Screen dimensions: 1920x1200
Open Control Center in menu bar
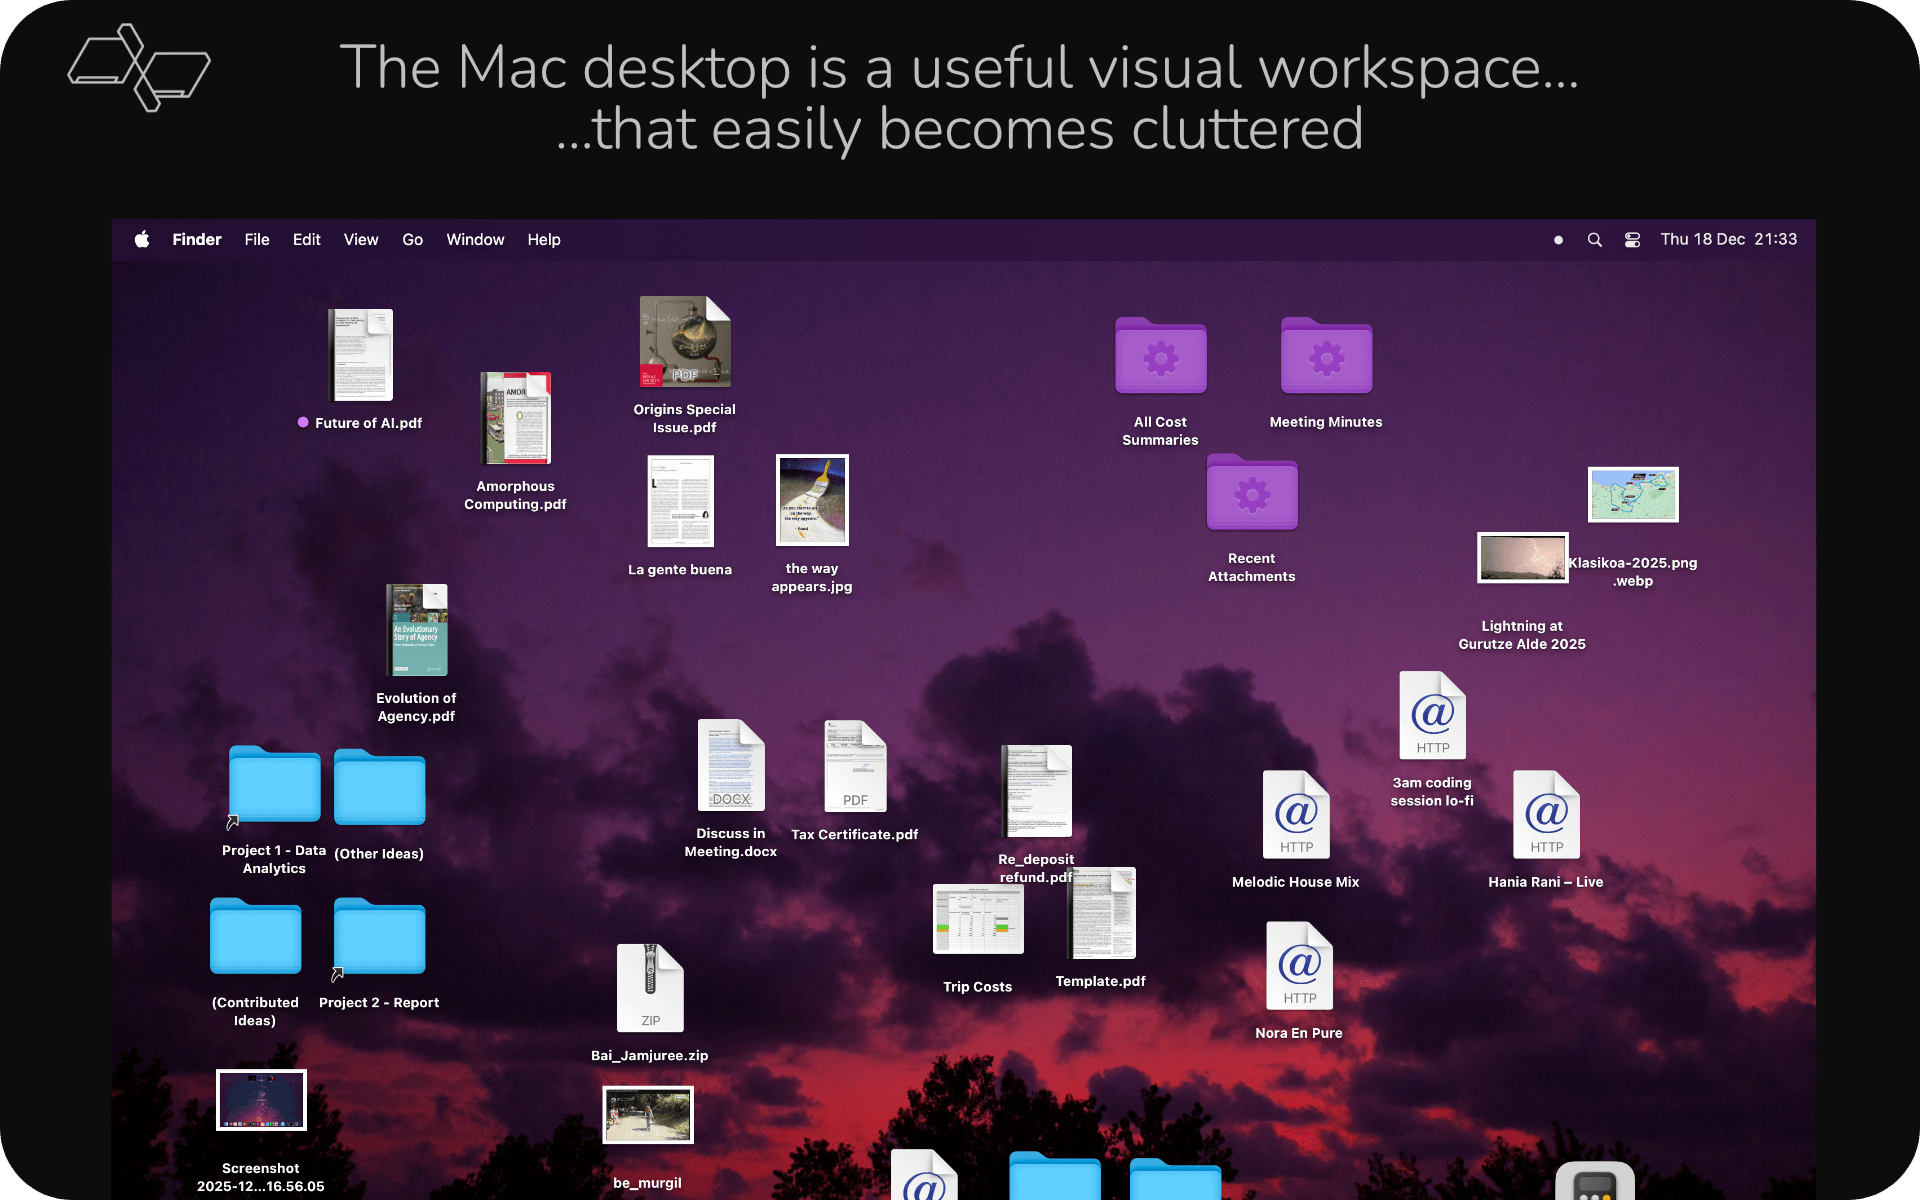pyautogui.click(x=1632, y=240)
